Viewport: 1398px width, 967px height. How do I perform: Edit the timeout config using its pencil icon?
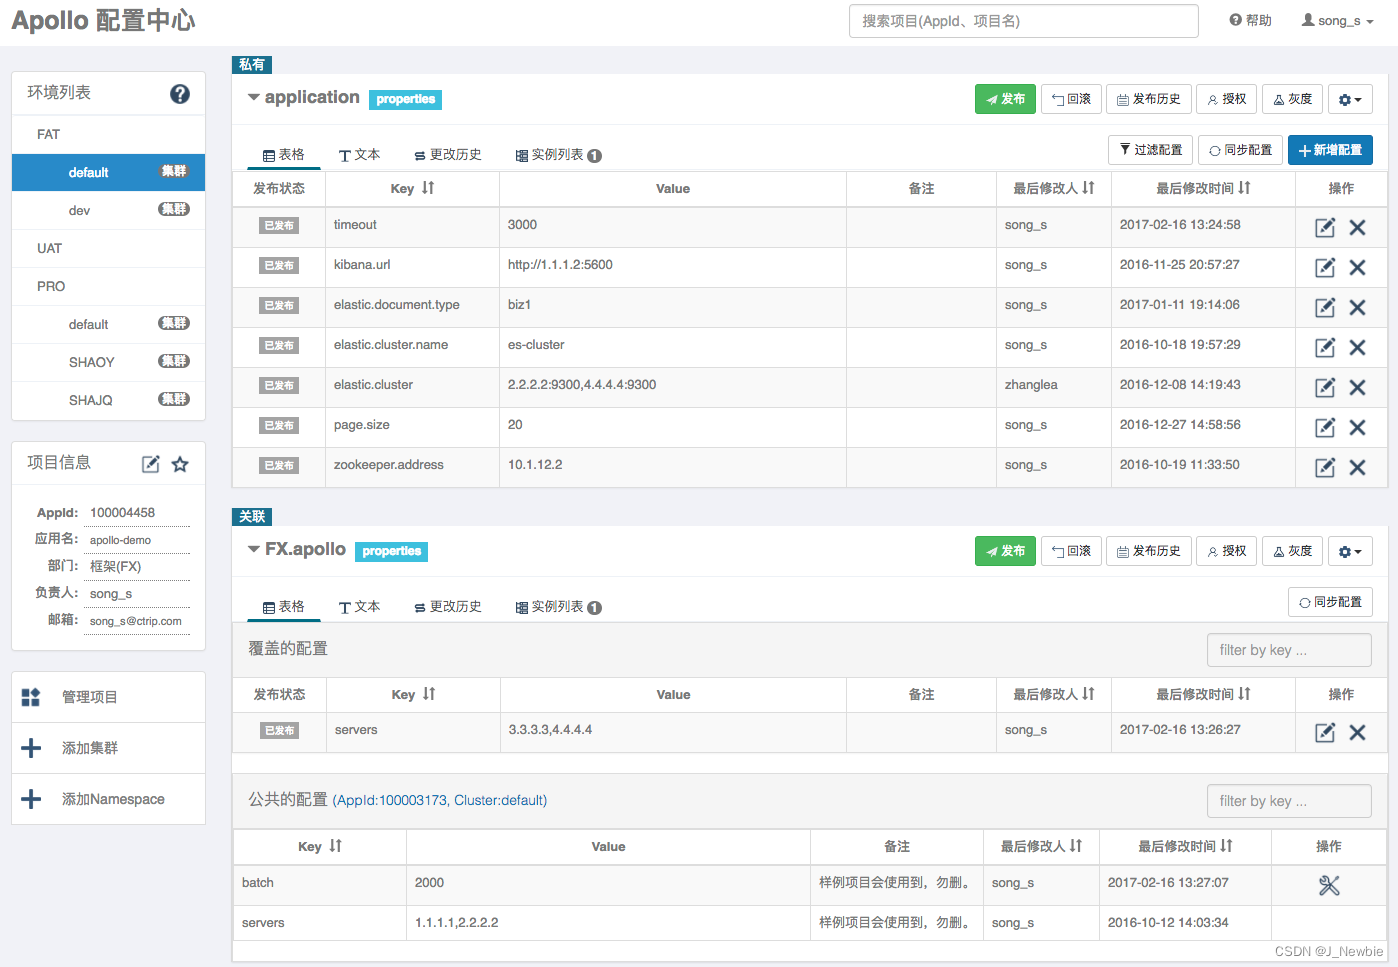click(x=1324, y=227)
